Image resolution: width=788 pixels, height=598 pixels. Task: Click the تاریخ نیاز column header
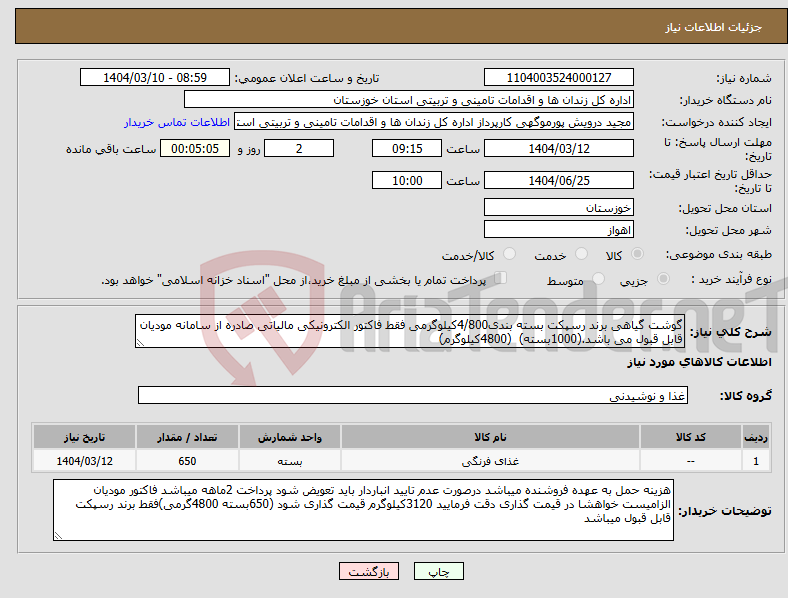(84, 437)
